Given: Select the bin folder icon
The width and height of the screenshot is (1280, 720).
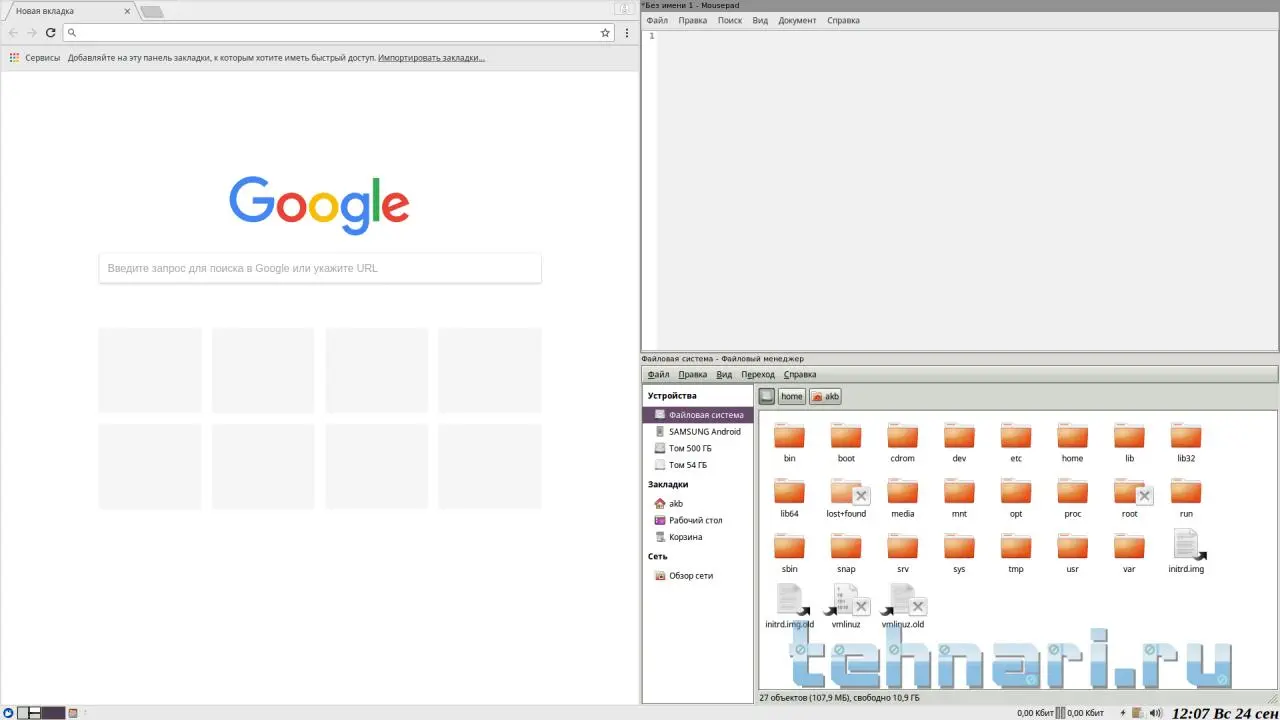Looking at the screenshot, I should pos(789,436).
